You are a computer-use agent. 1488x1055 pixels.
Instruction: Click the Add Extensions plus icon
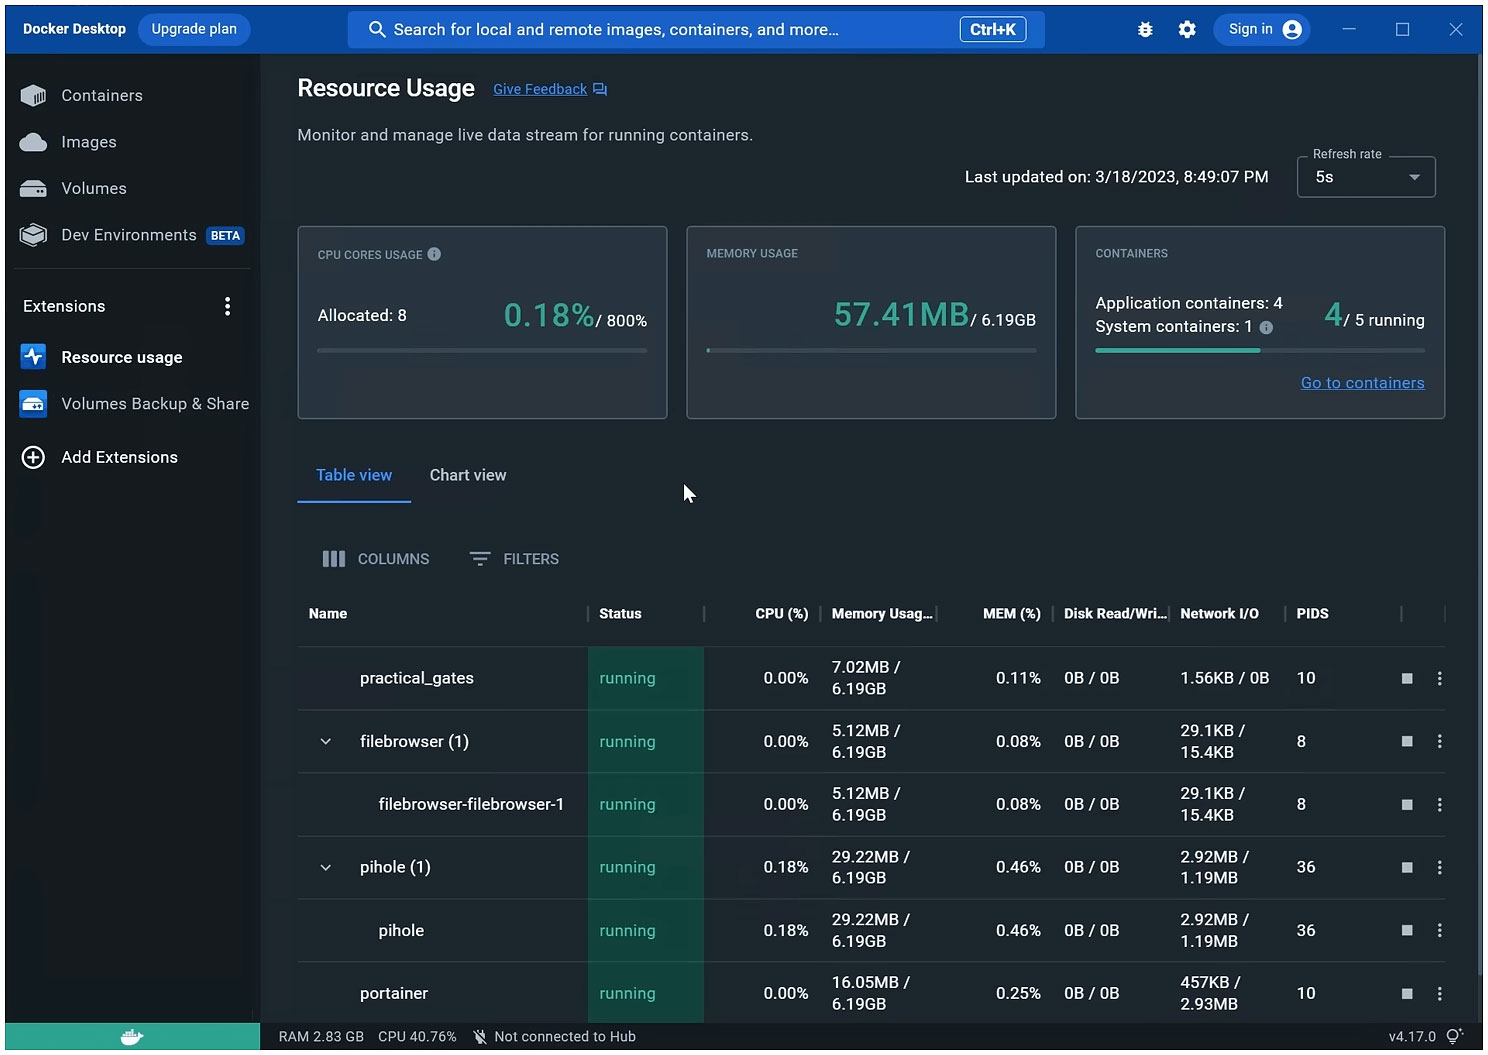point(33,457)
